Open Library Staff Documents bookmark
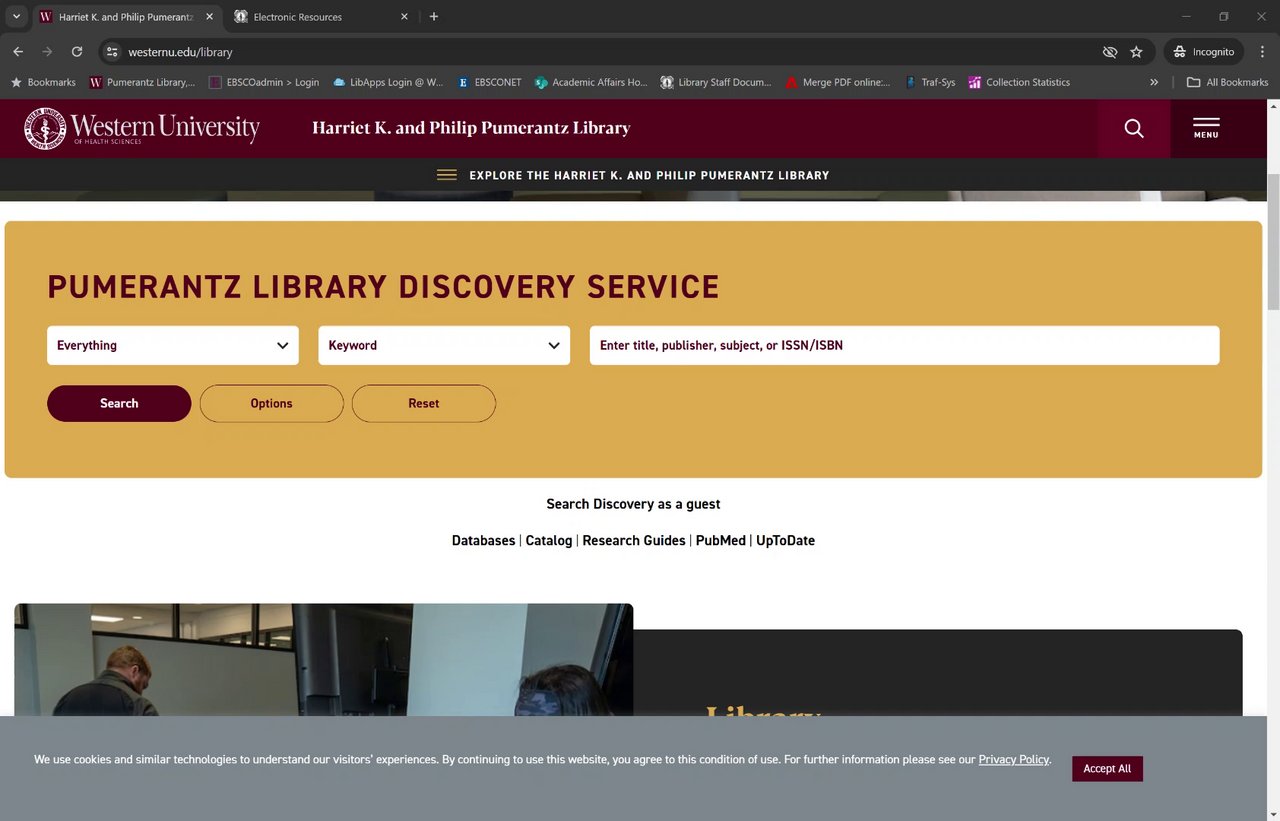This screenshot has height=821, width=1280. pyautogui.click(x=717, y=82)
